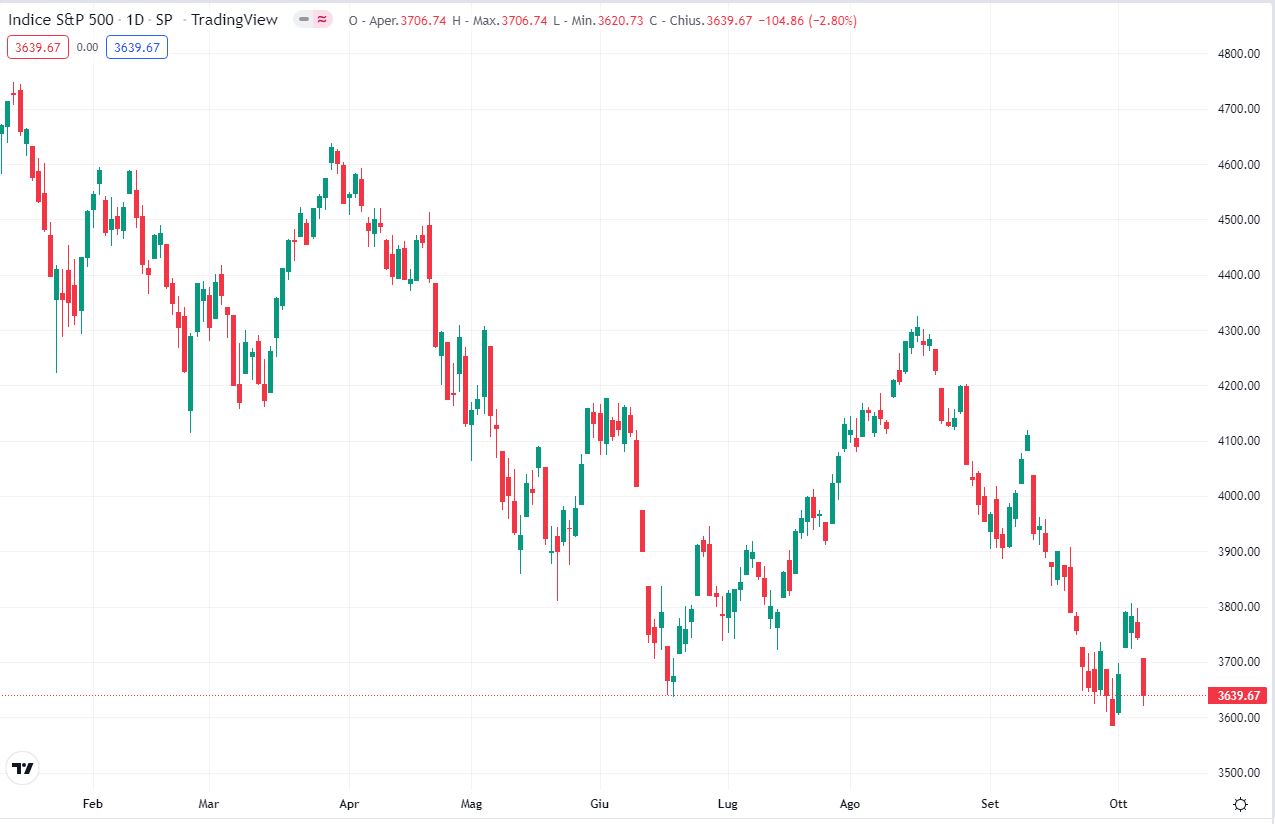Click the Mag label on the time axis
The image size is (1275, 824).
coord(472,803)
